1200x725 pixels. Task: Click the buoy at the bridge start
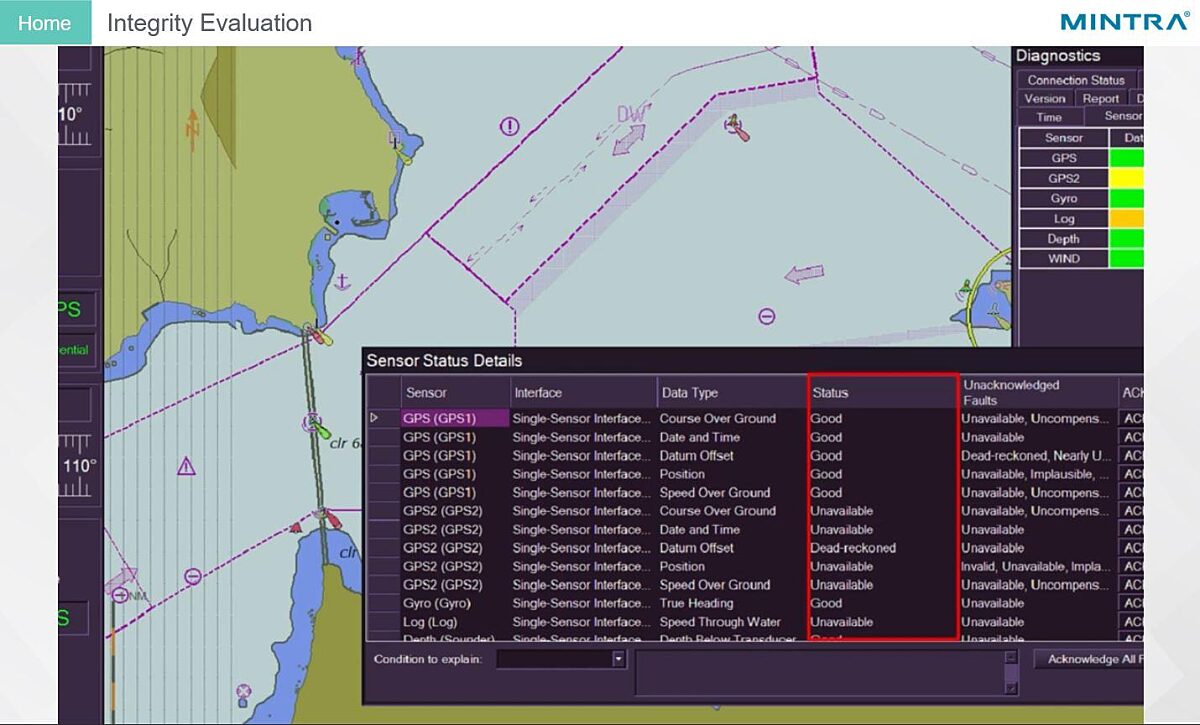[317, 332]
